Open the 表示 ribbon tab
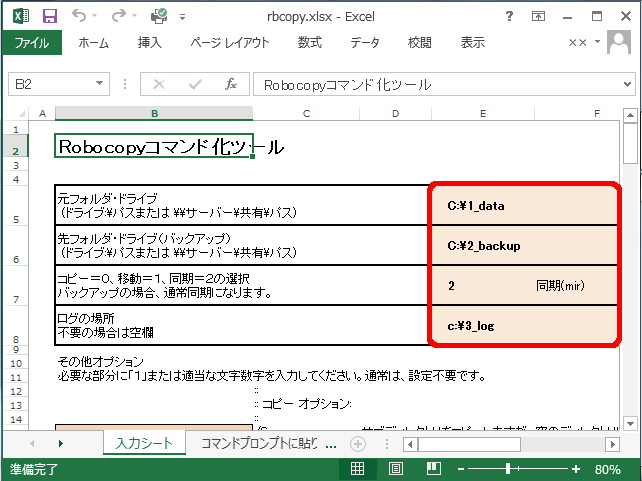 [473, 43]
